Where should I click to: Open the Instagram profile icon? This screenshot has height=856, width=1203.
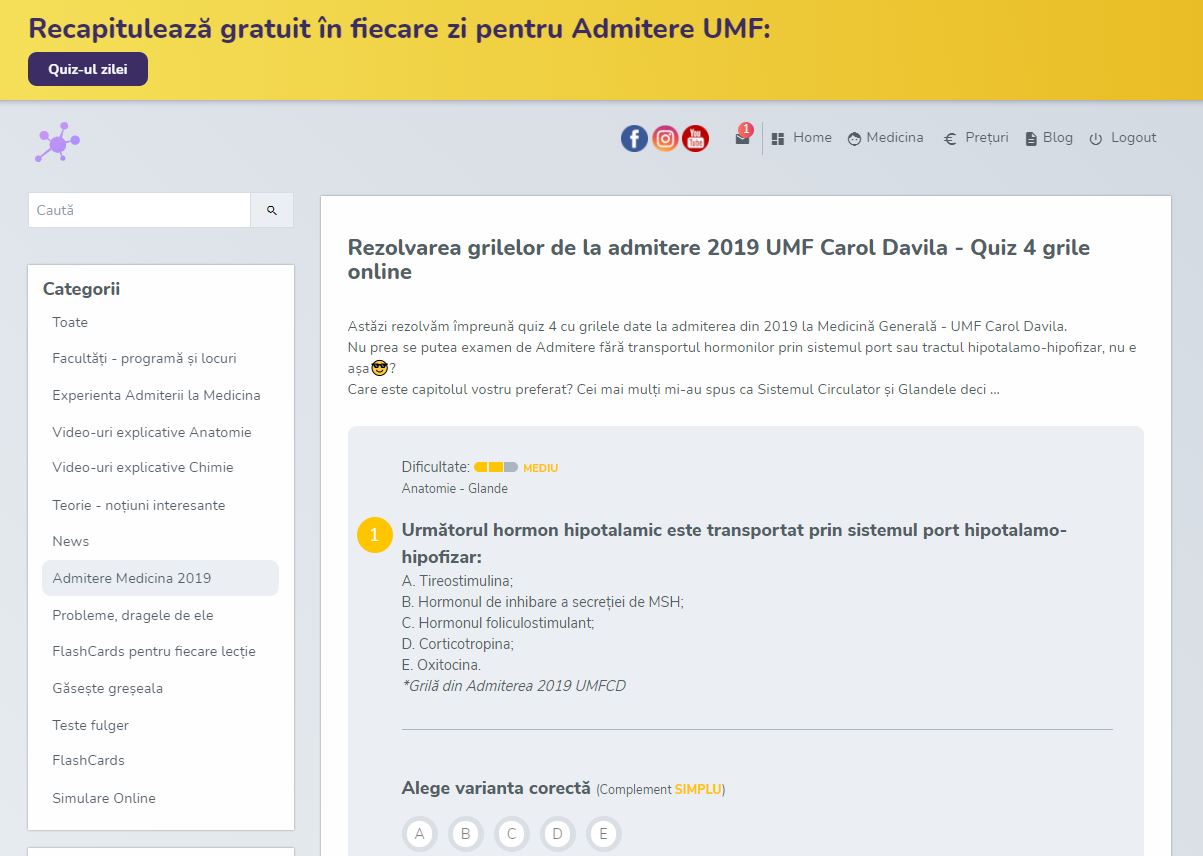(x=665, y=139)
